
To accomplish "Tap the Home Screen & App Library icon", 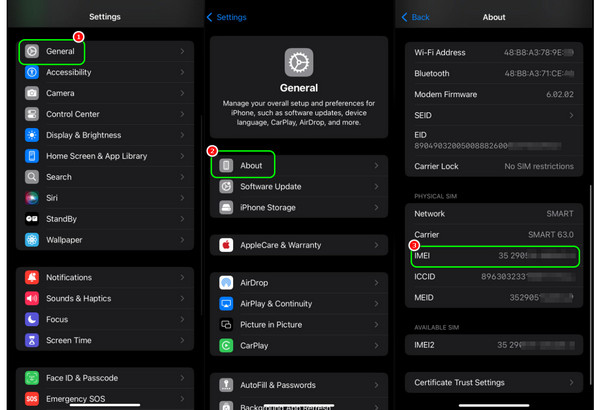I will 32,156.
